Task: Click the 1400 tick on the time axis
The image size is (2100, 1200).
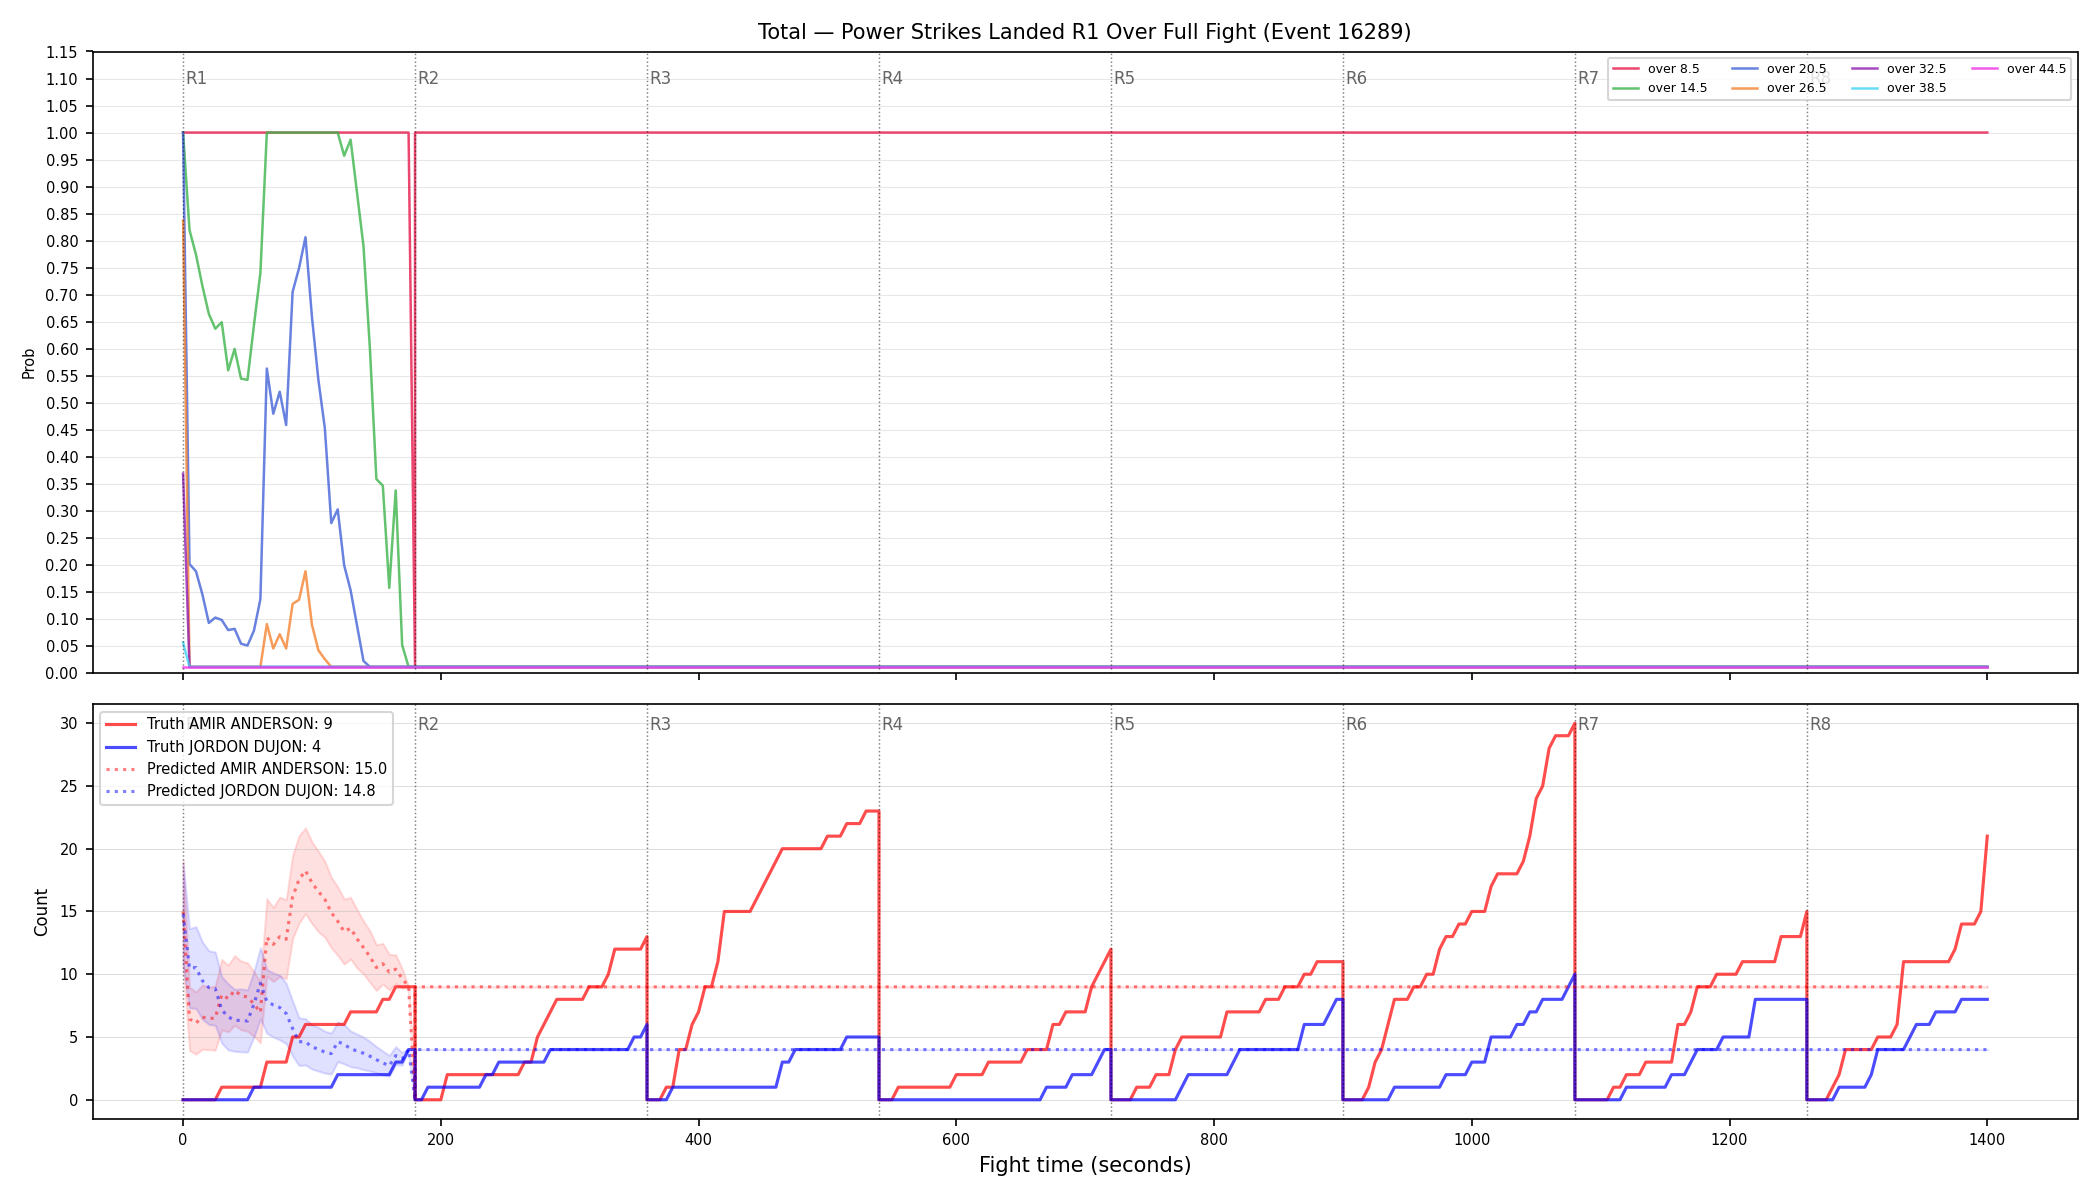Action: point(1987,1139)
